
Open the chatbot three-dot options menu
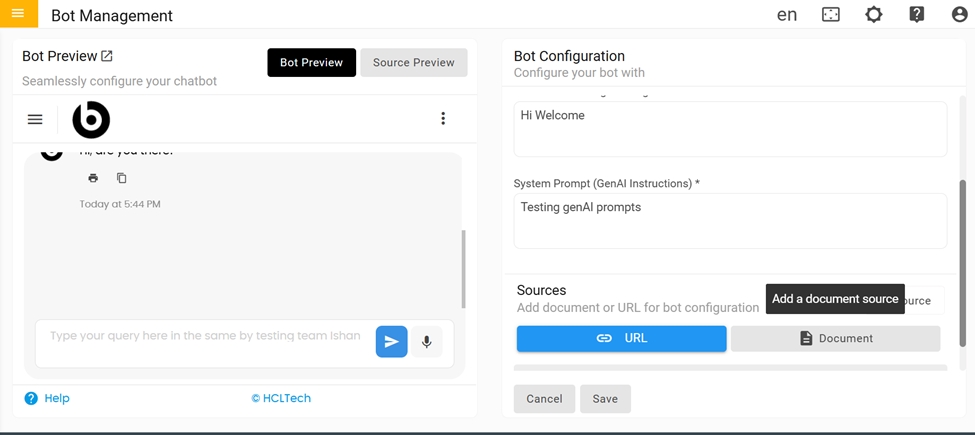443,119
